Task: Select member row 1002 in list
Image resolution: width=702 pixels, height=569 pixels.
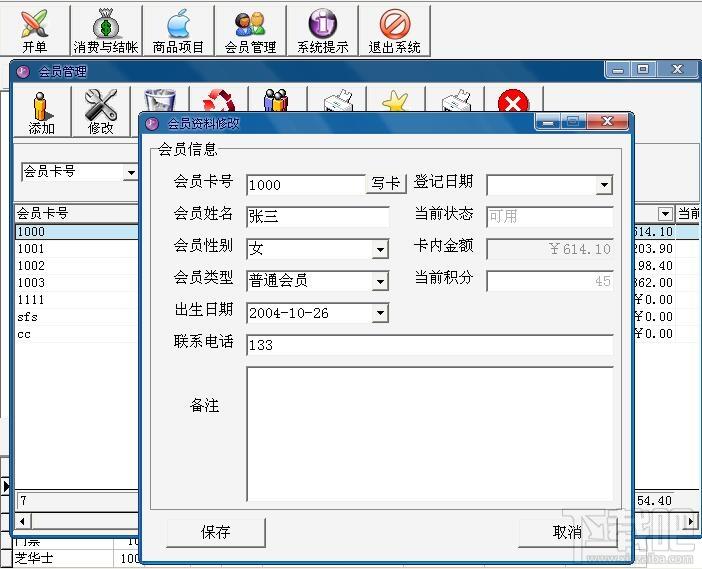Action: pos(76,266)
